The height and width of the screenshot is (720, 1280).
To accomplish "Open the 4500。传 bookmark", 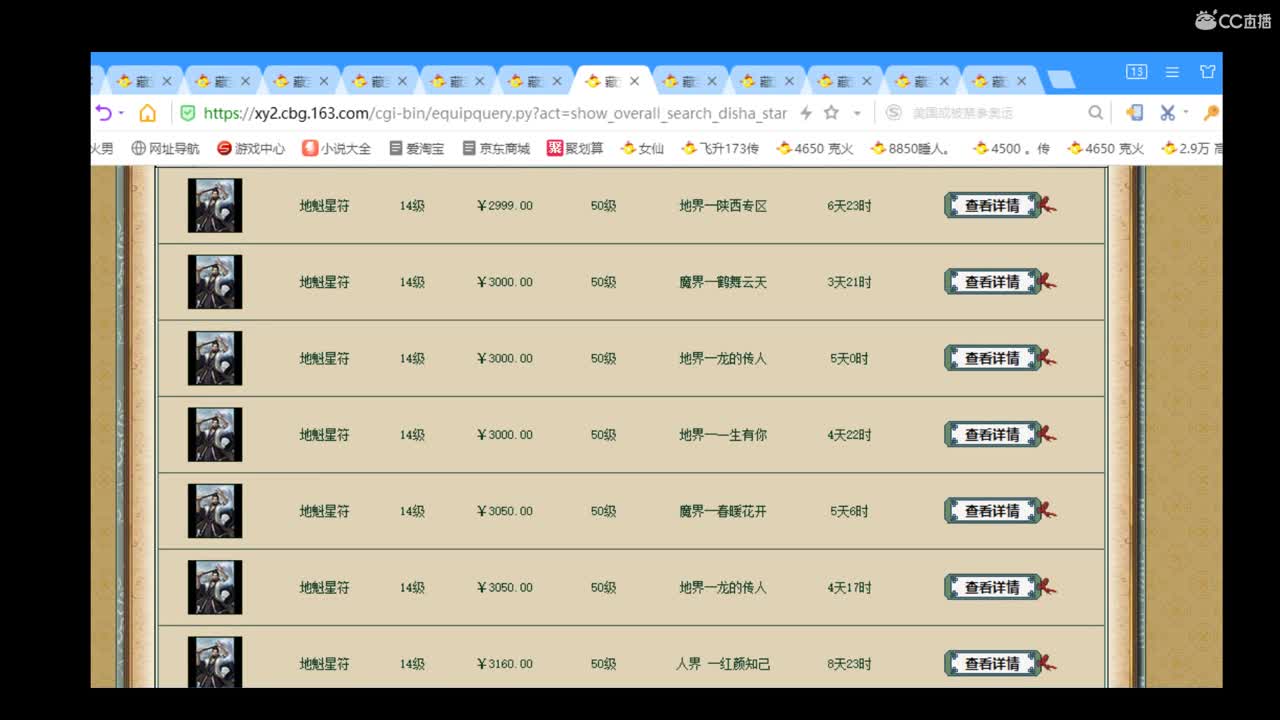I will click(1012, 148).
